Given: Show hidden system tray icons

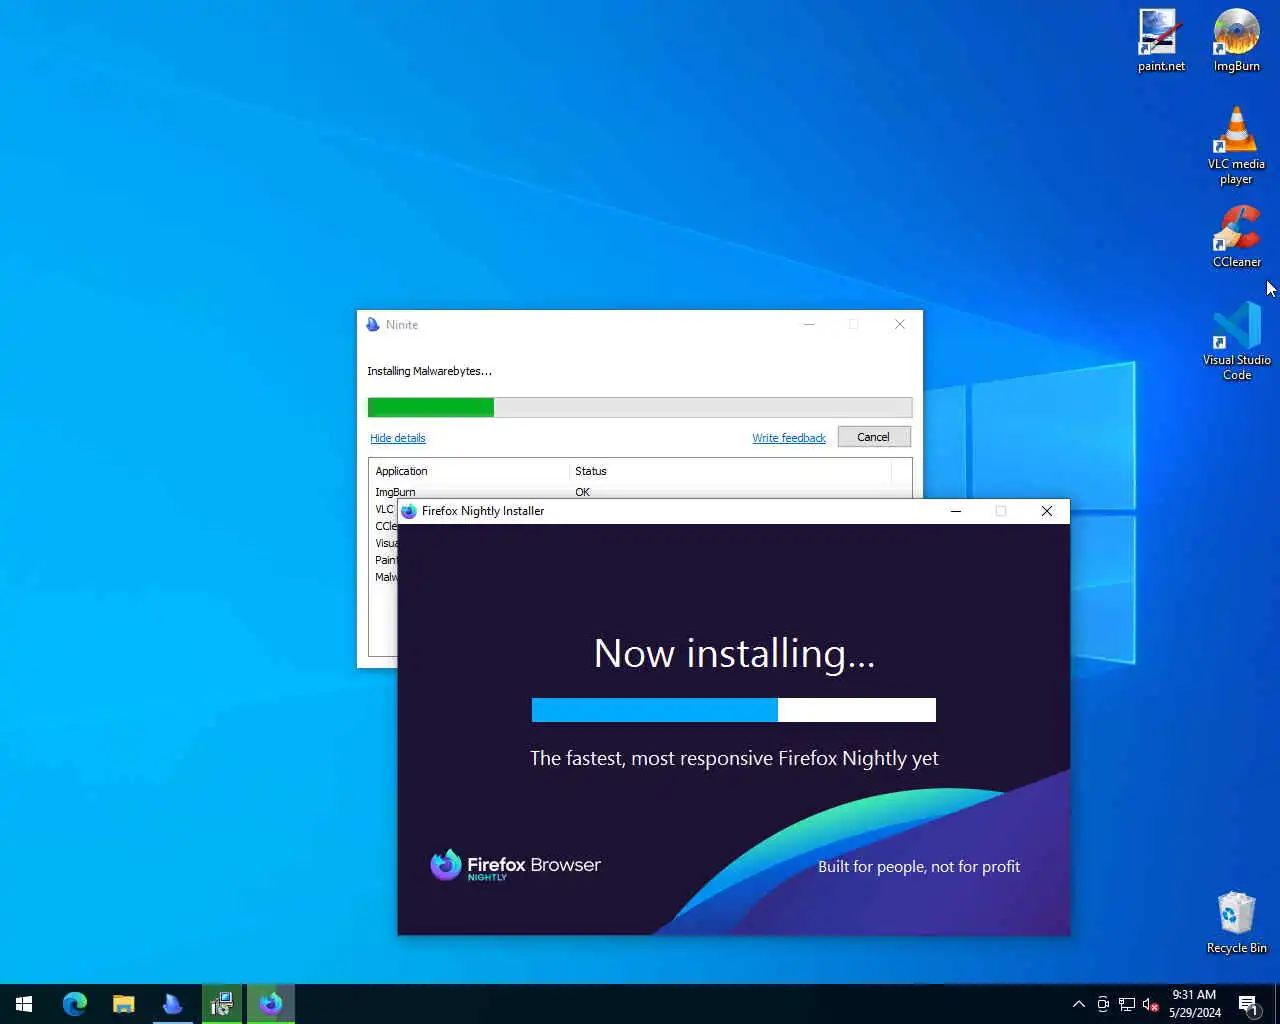Looking at the screenshot, I should pyautogui.click(x=1079, y=1004).
